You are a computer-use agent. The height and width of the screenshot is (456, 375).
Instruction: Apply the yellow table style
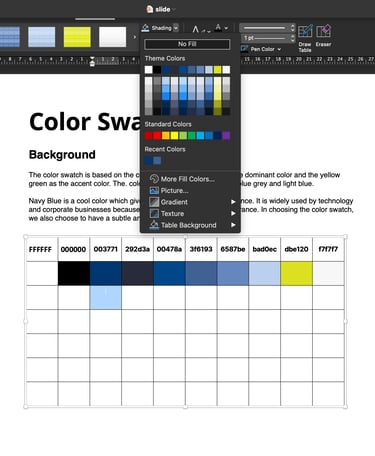tap(77, 37)
